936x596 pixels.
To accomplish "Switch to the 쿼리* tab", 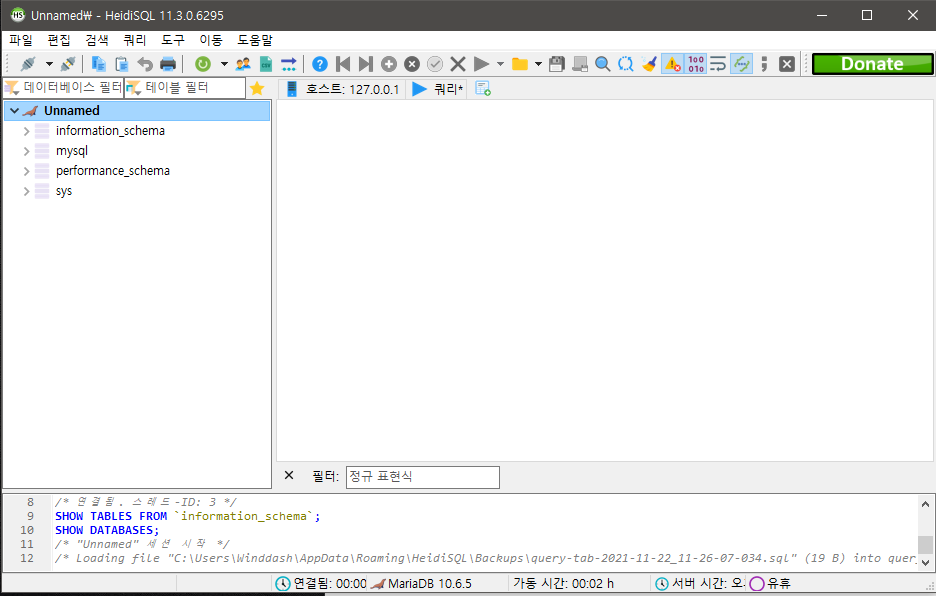I will point(438,89).
